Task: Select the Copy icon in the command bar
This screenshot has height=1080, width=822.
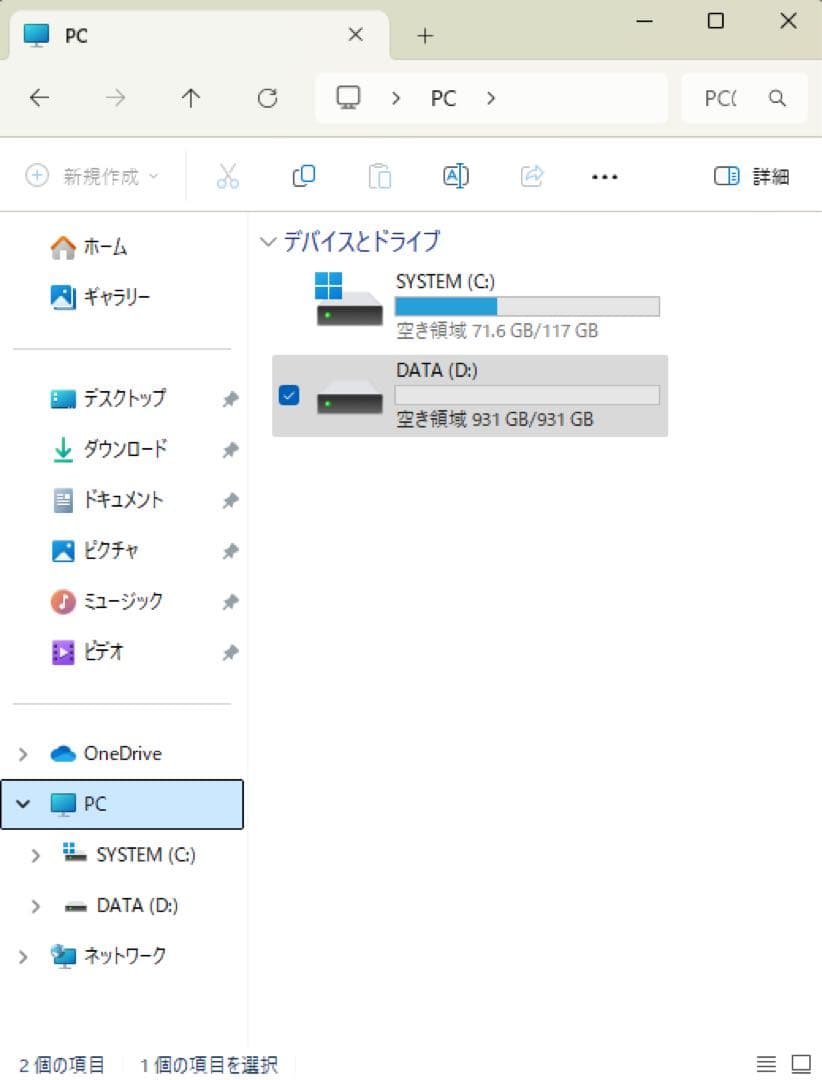Action: (x=304, y=176)
